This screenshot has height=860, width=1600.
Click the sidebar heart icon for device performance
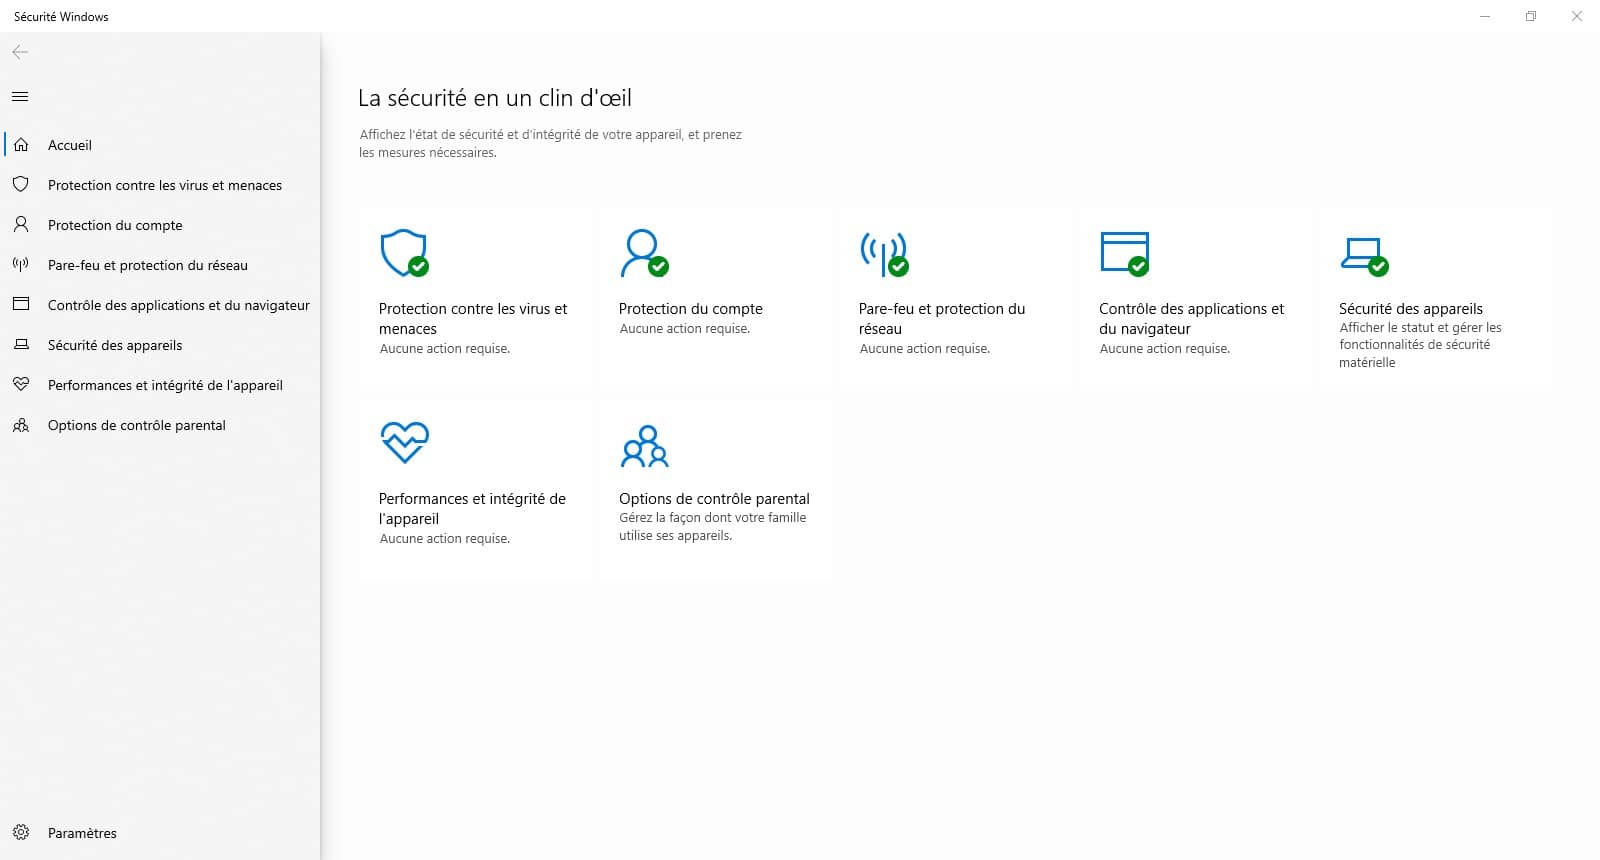(21, 385)
